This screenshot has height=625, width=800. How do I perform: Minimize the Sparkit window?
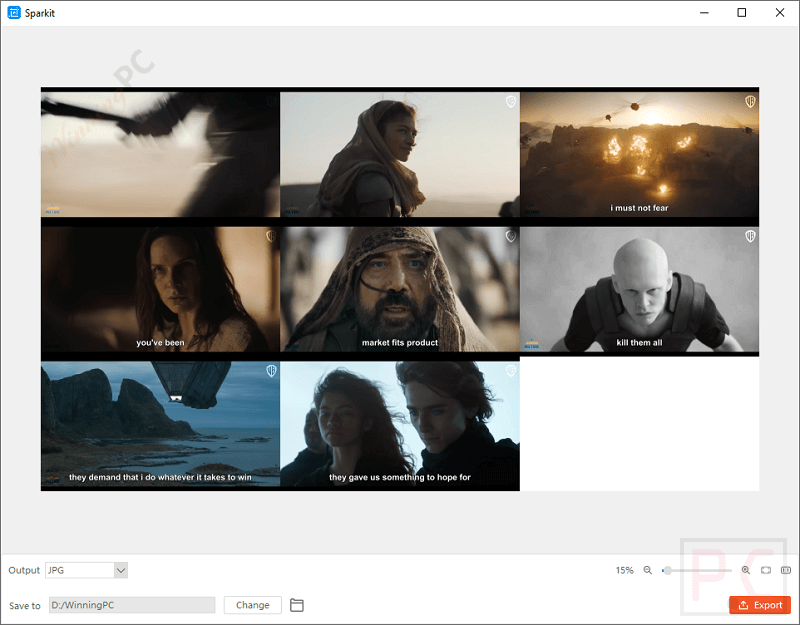pos(704,12)
